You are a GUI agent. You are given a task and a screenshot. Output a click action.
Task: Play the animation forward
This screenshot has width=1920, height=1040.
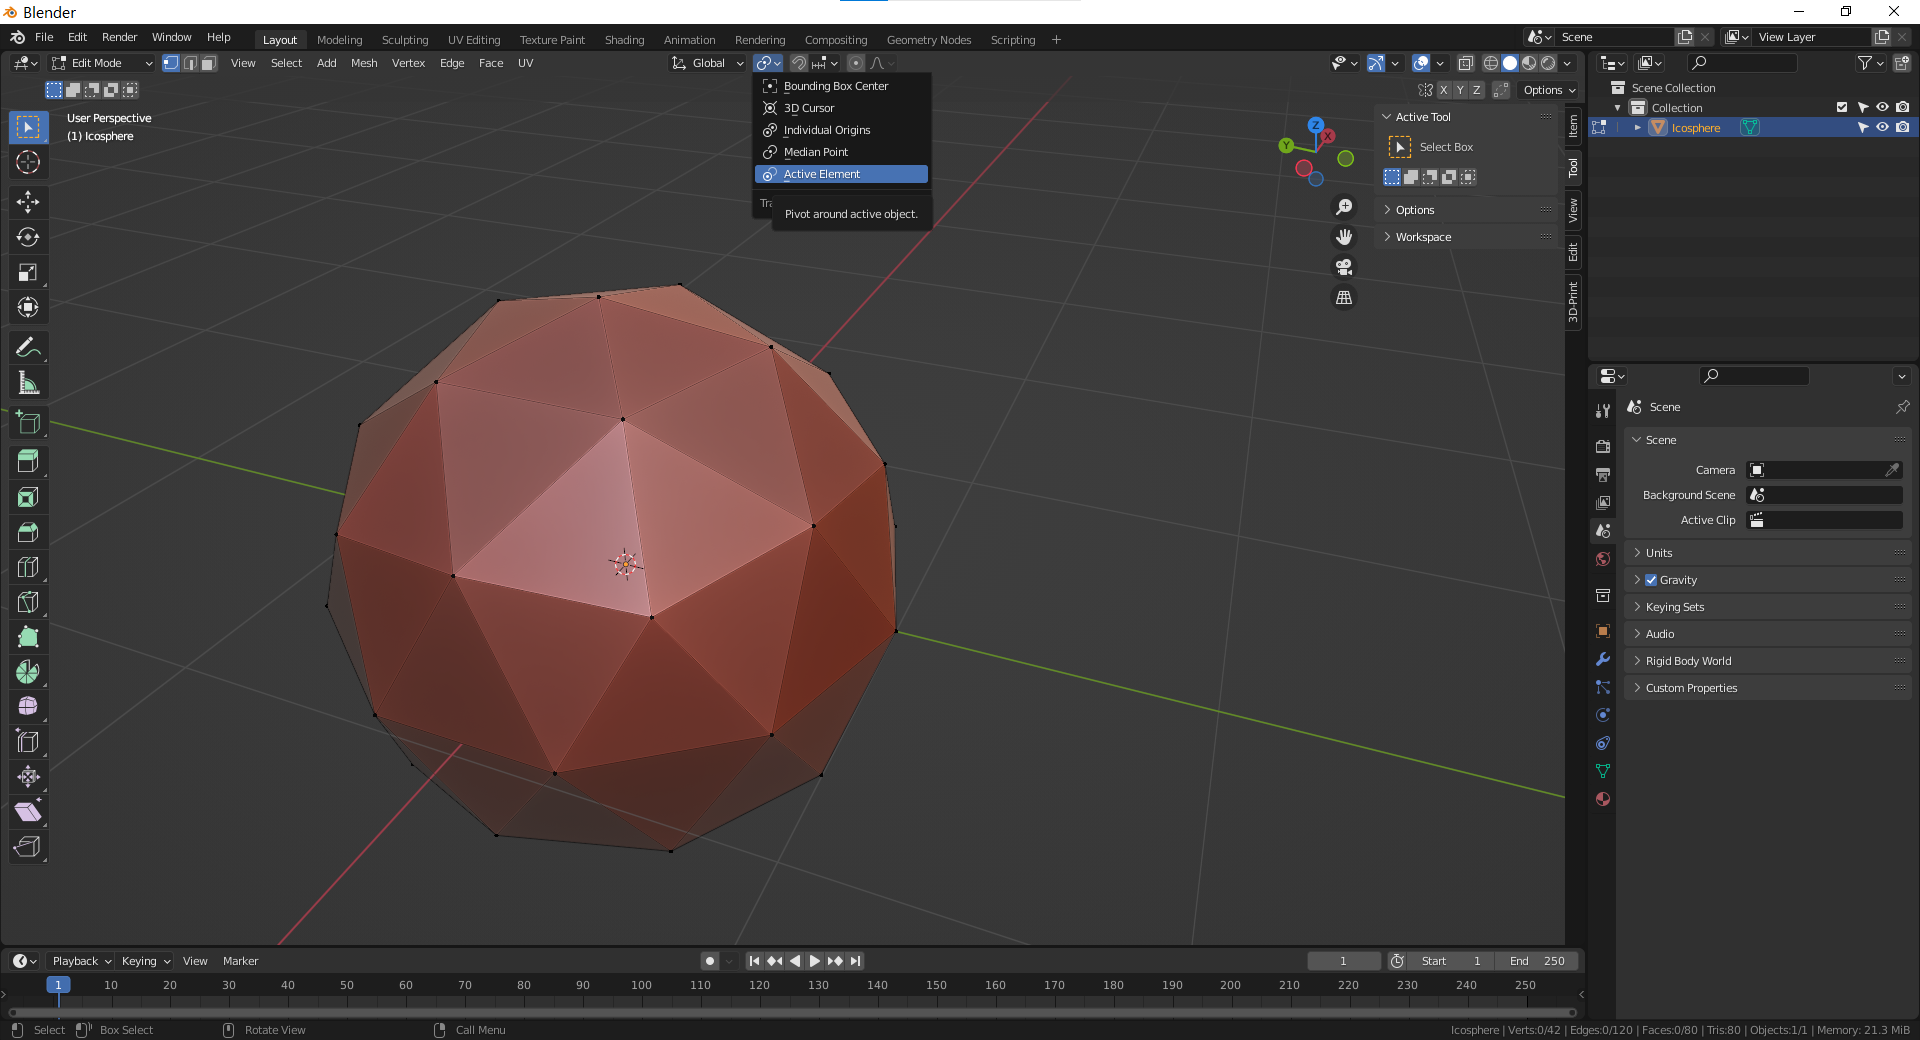click(814, 961)
